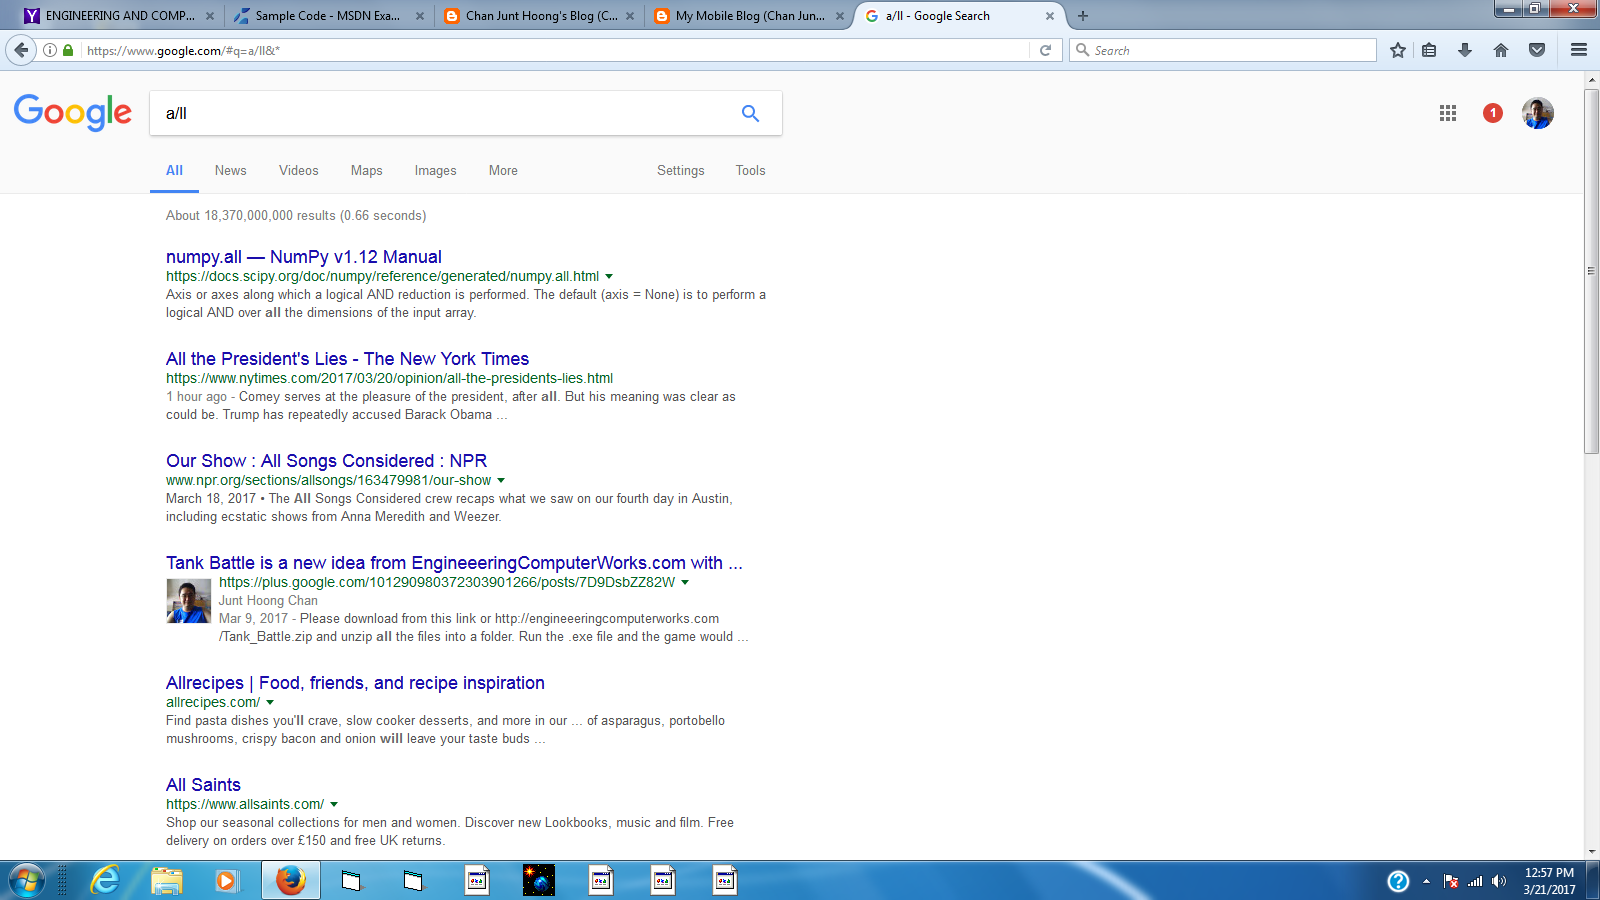Show your bookmarks list
The image size is (1600, 900).
pyautogui.click(x=1430, y=50)
